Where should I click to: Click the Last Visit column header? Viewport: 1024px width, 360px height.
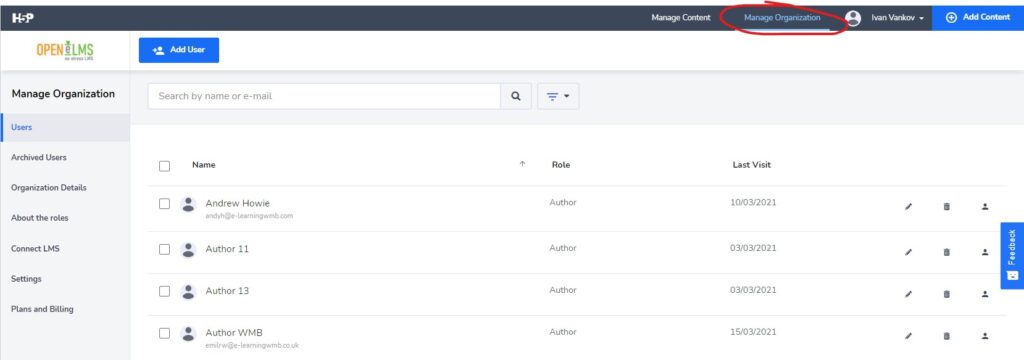tap(752, 165)
